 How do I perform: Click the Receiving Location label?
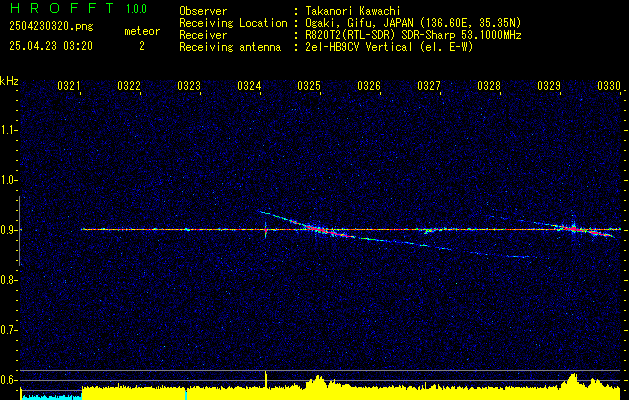[233, 23]
